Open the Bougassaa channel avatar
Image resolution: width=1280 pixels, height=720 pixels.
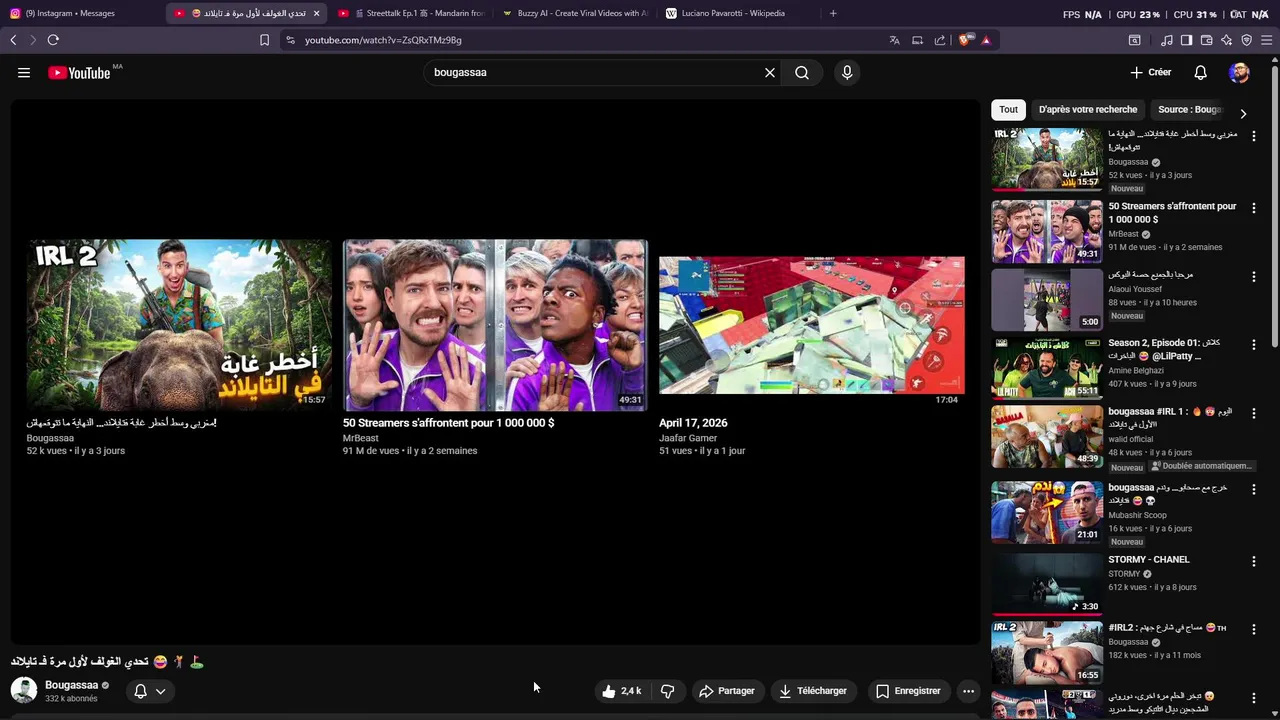tap(24, 690)
